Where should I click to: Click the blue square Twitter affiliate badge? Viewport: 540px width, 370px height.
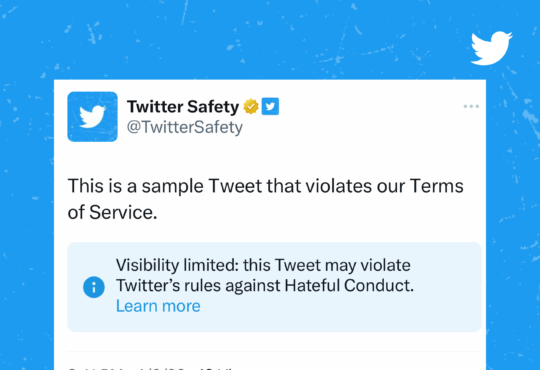(x=270, y=106)
